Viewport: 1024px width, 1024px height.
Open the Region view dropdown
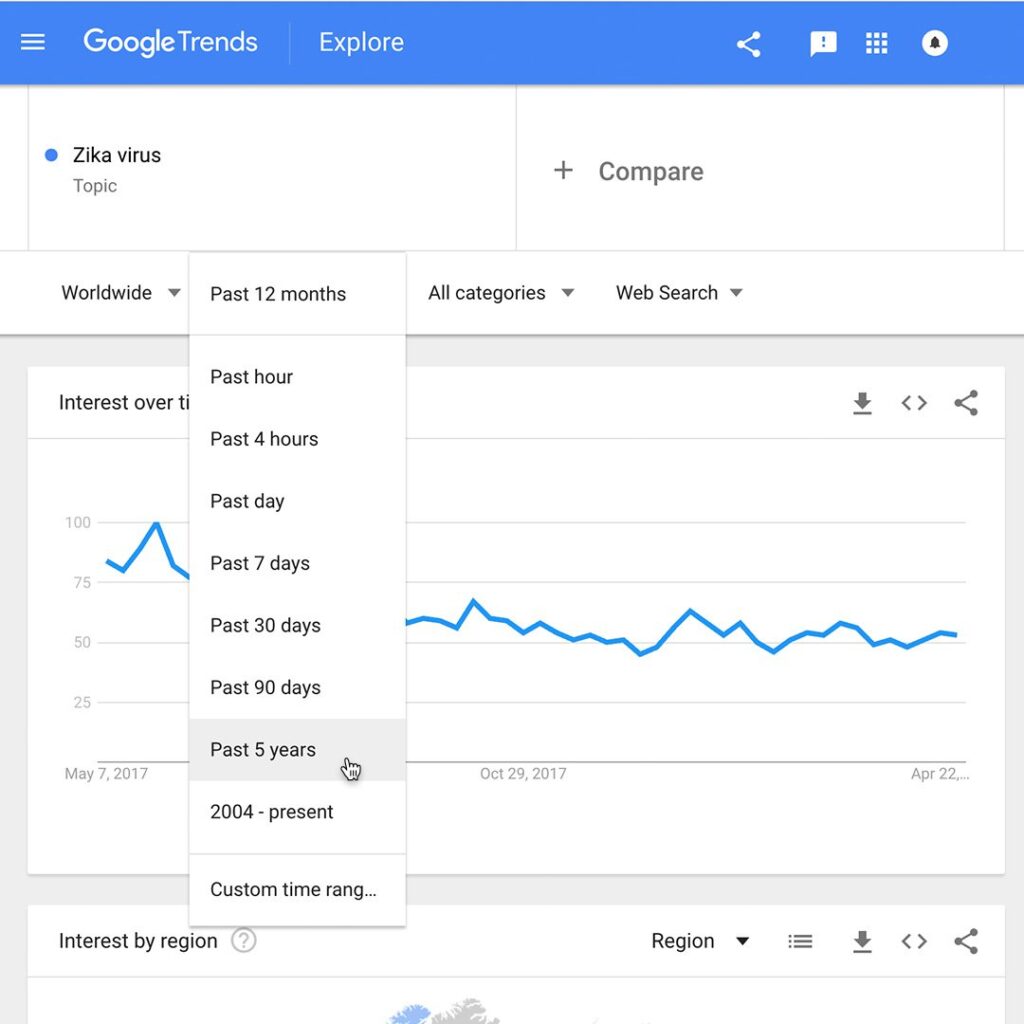700,941
